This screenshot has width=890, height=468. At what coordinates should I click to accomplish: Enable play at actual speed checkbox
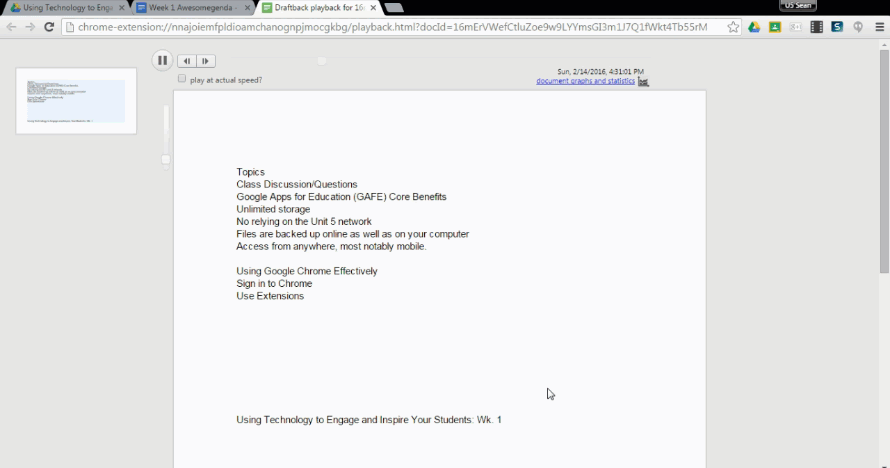(x=182, y=79)
